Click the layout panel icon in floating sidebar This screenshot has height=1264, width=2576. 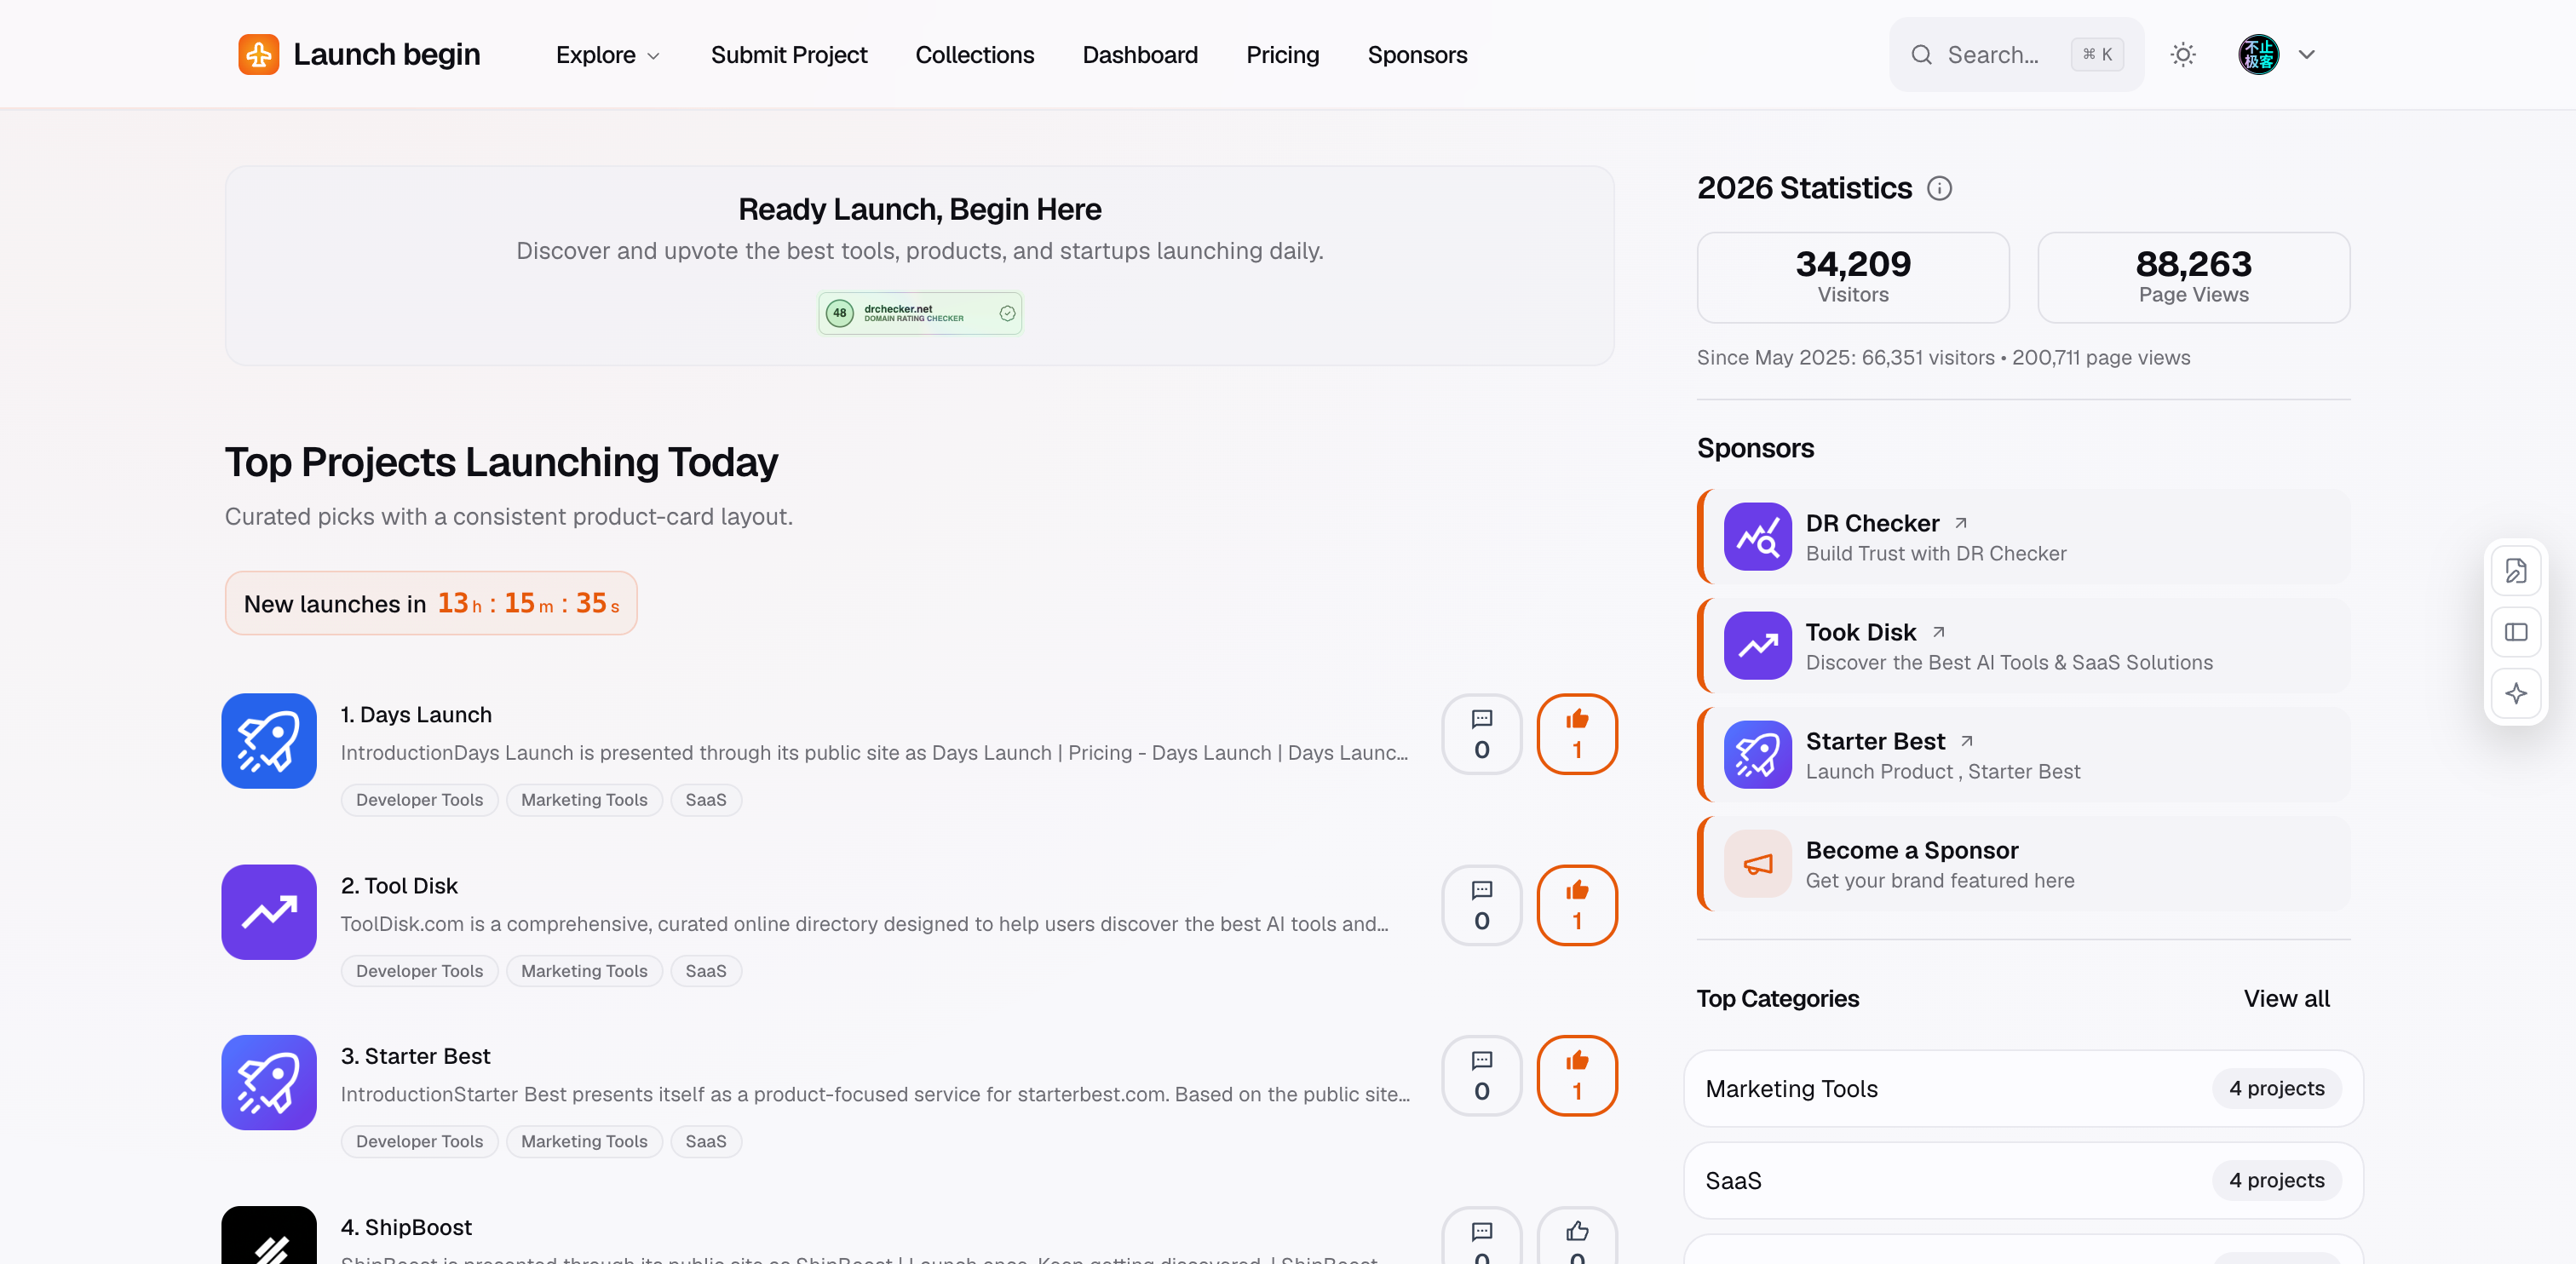pos(2516,632)
